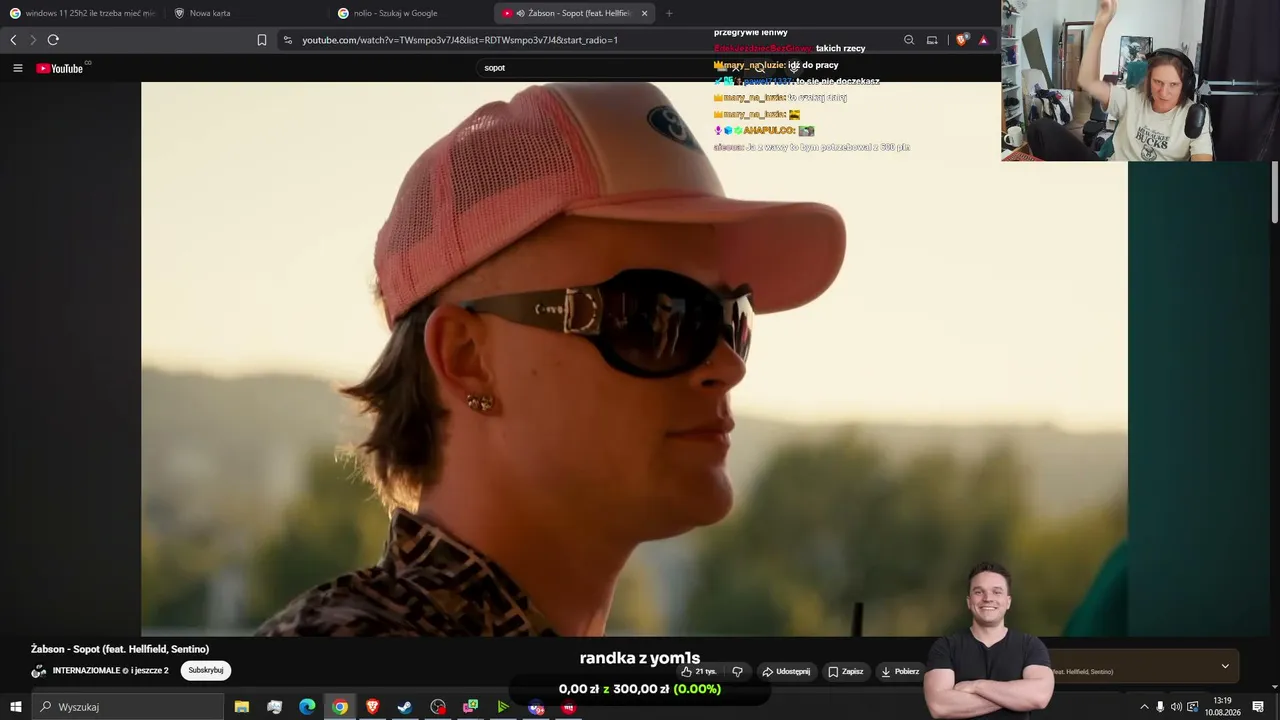Open File Explorer from the taskbar
This screenshot has height=720, width=1280.
tap(242, 707)
